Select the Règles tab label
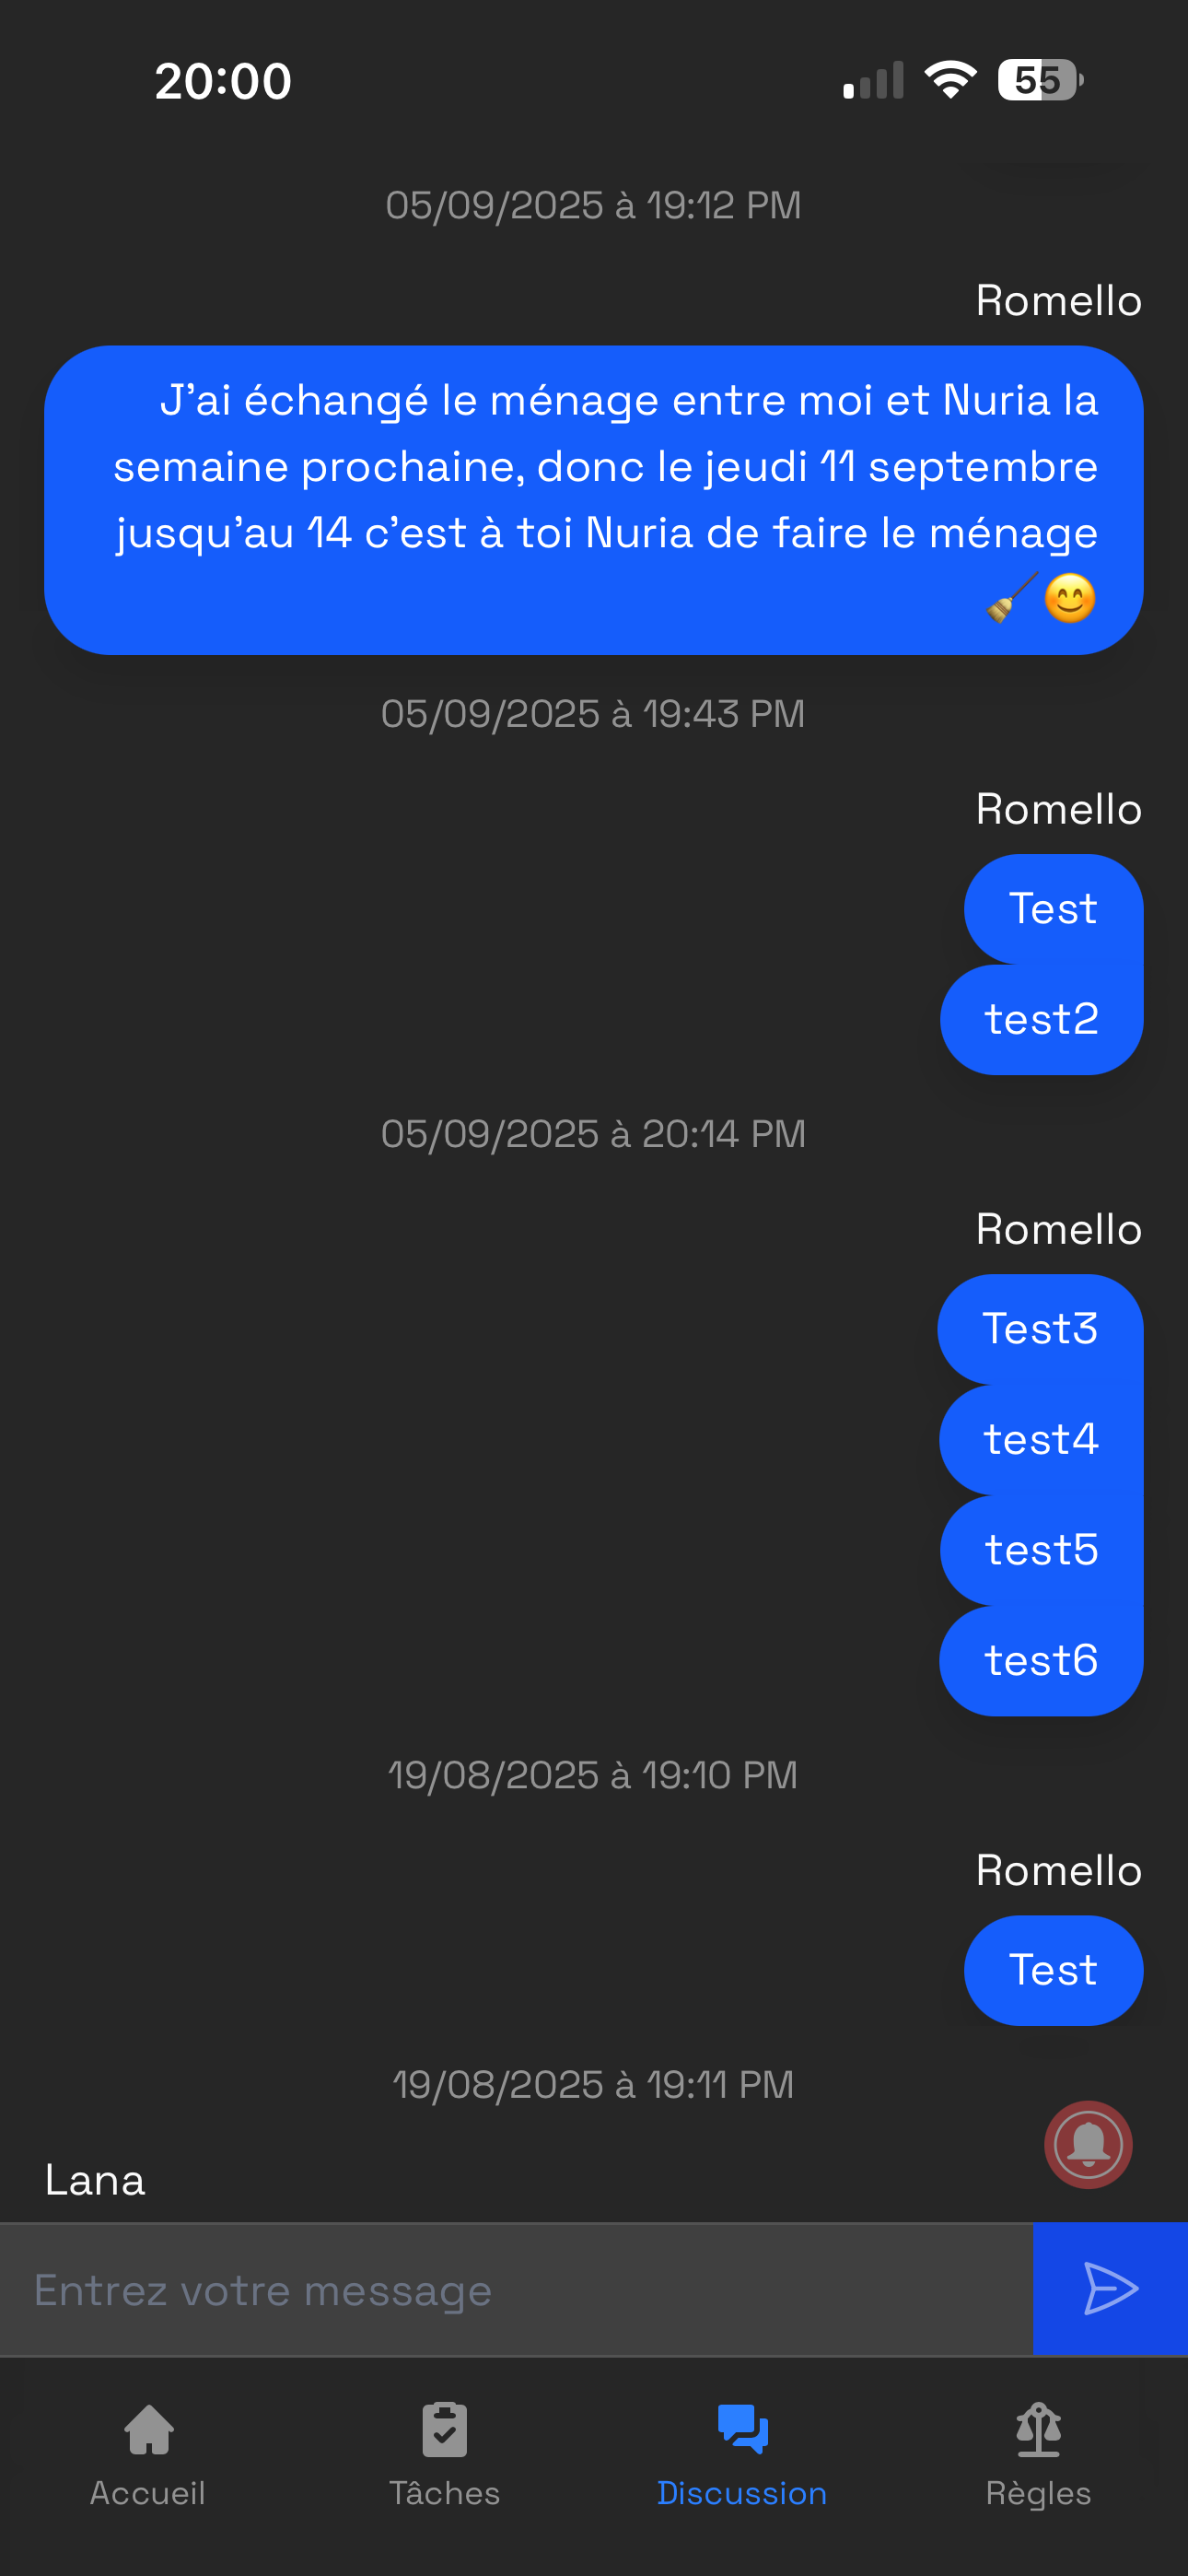The image size is (1188, 2576). [1038, 2493]
